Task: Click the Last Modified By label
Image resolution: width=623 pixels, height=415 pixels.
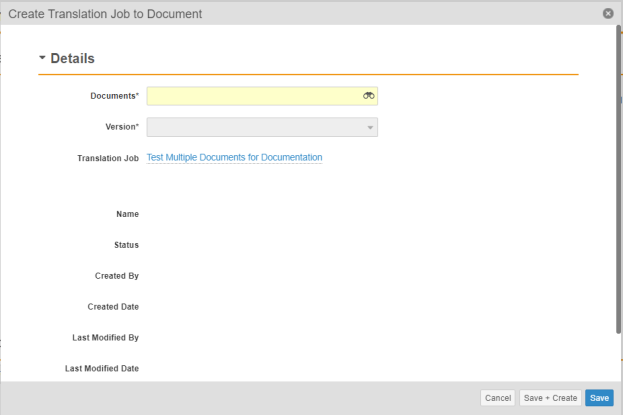Action: coord(105,337)
